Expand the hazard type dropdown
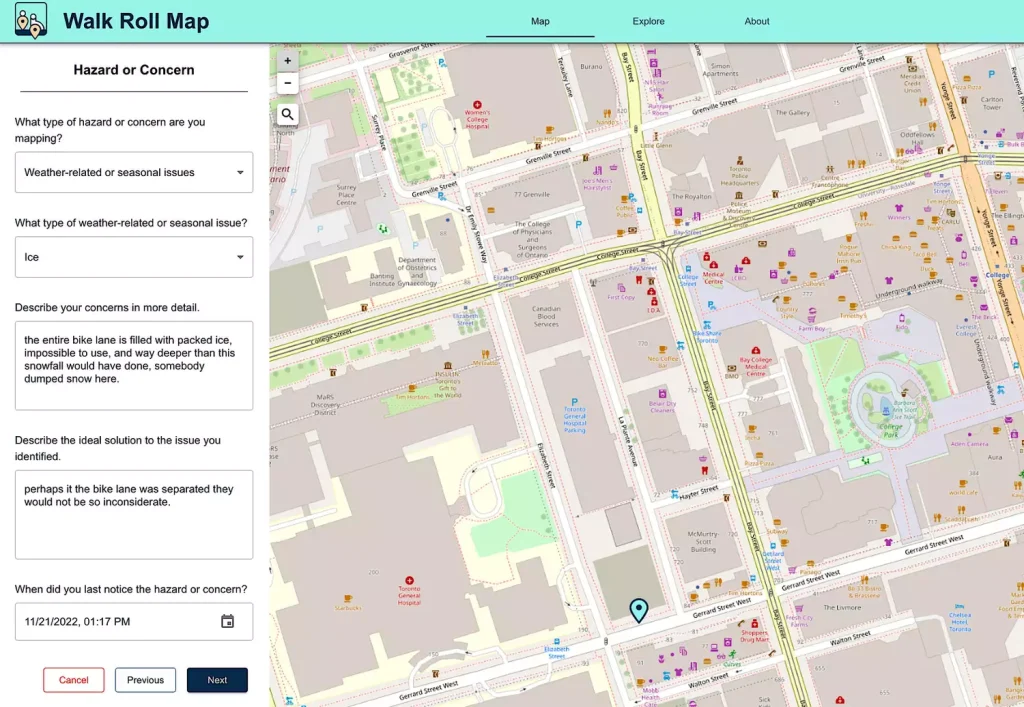This screenshot has width=1024, height=707. (x=134, y=172)
